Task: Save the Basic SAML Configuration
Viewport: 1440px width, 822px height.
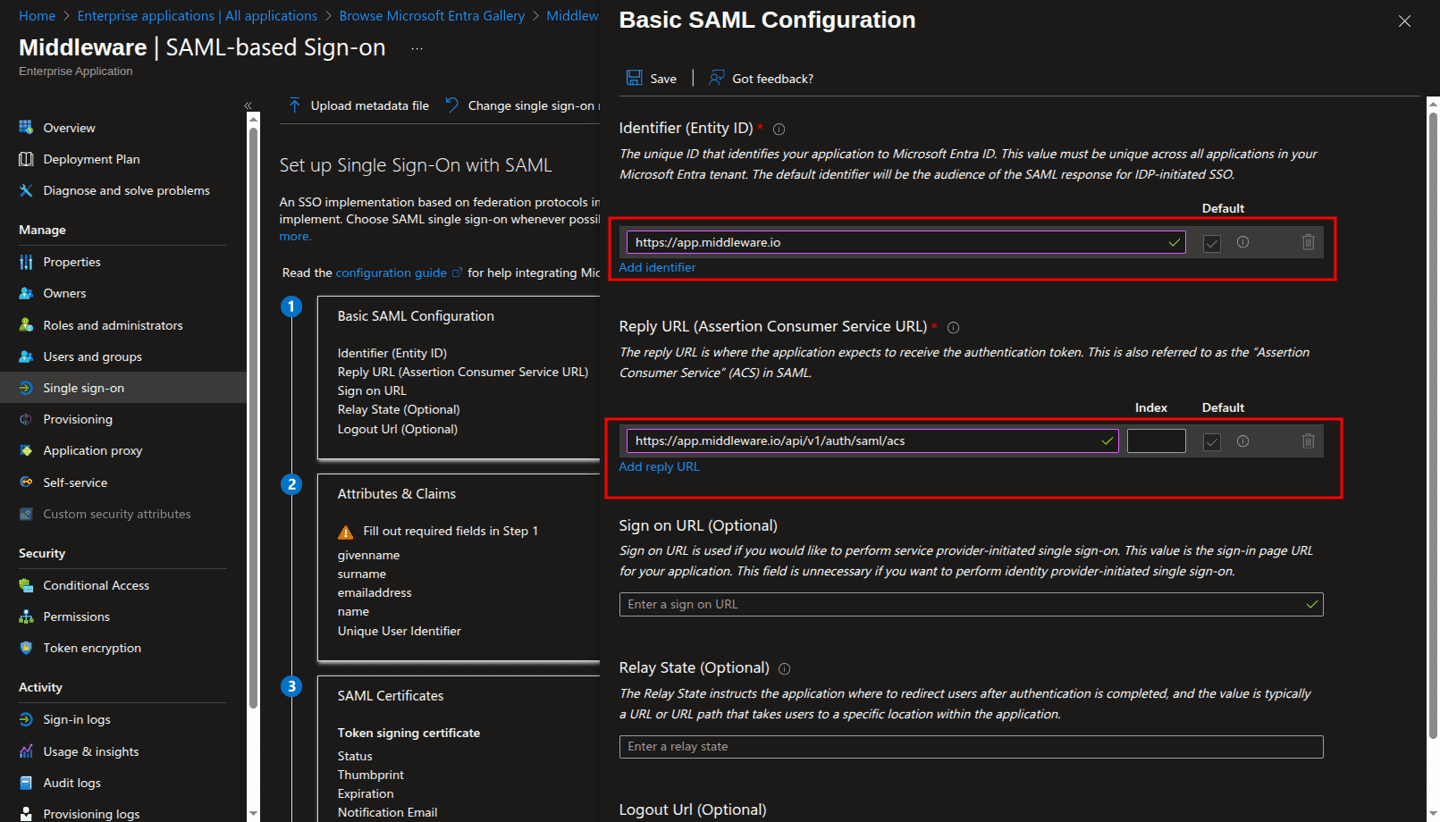Action: click(652, 77)
